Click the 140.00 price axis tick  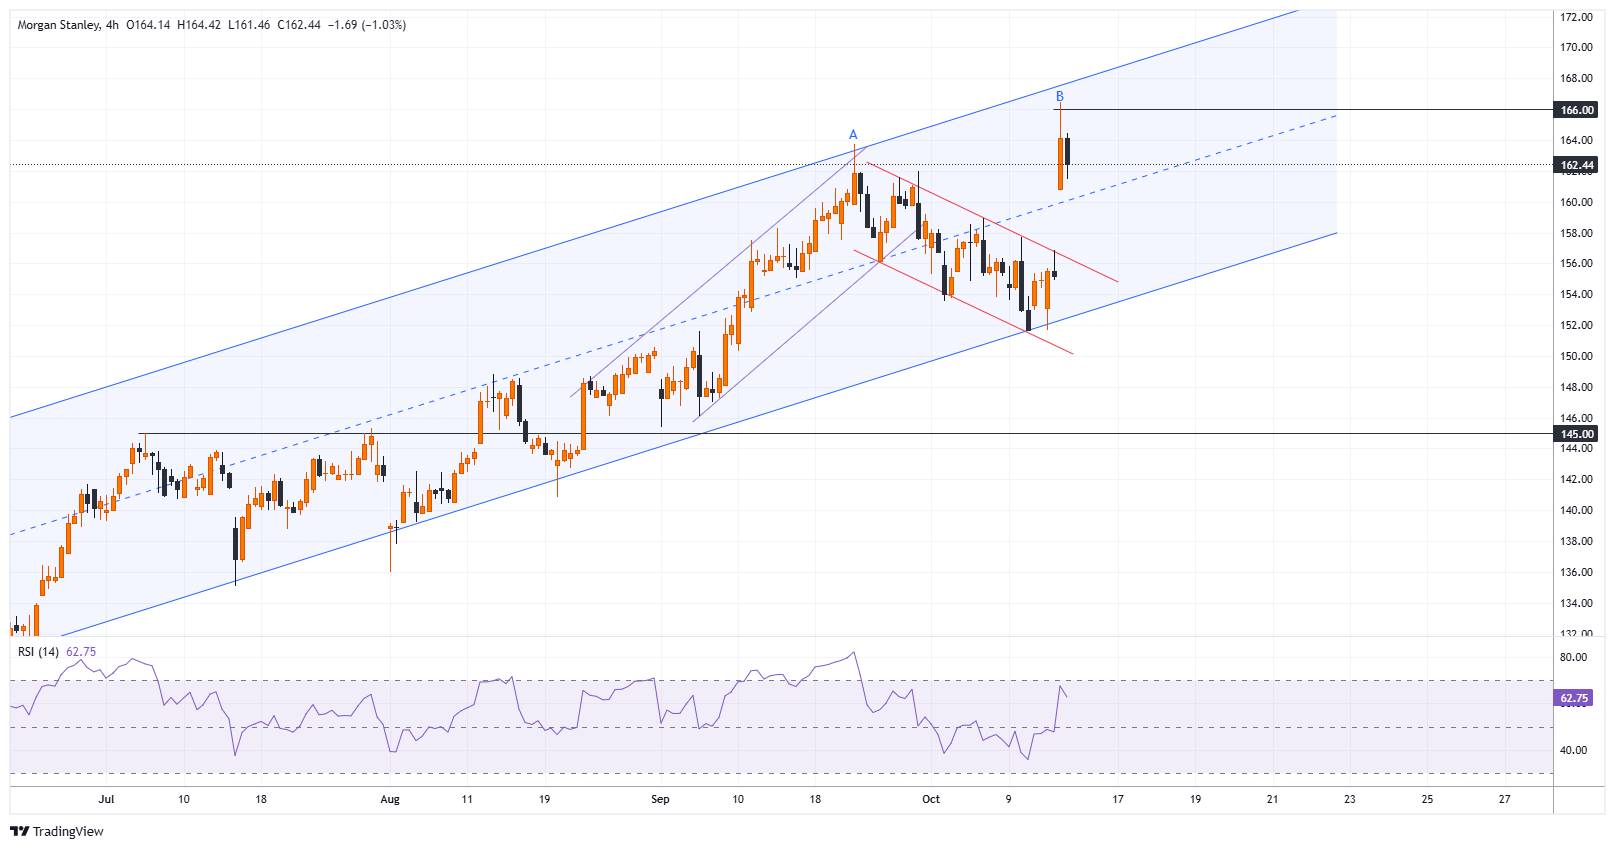click(1577, 510)
